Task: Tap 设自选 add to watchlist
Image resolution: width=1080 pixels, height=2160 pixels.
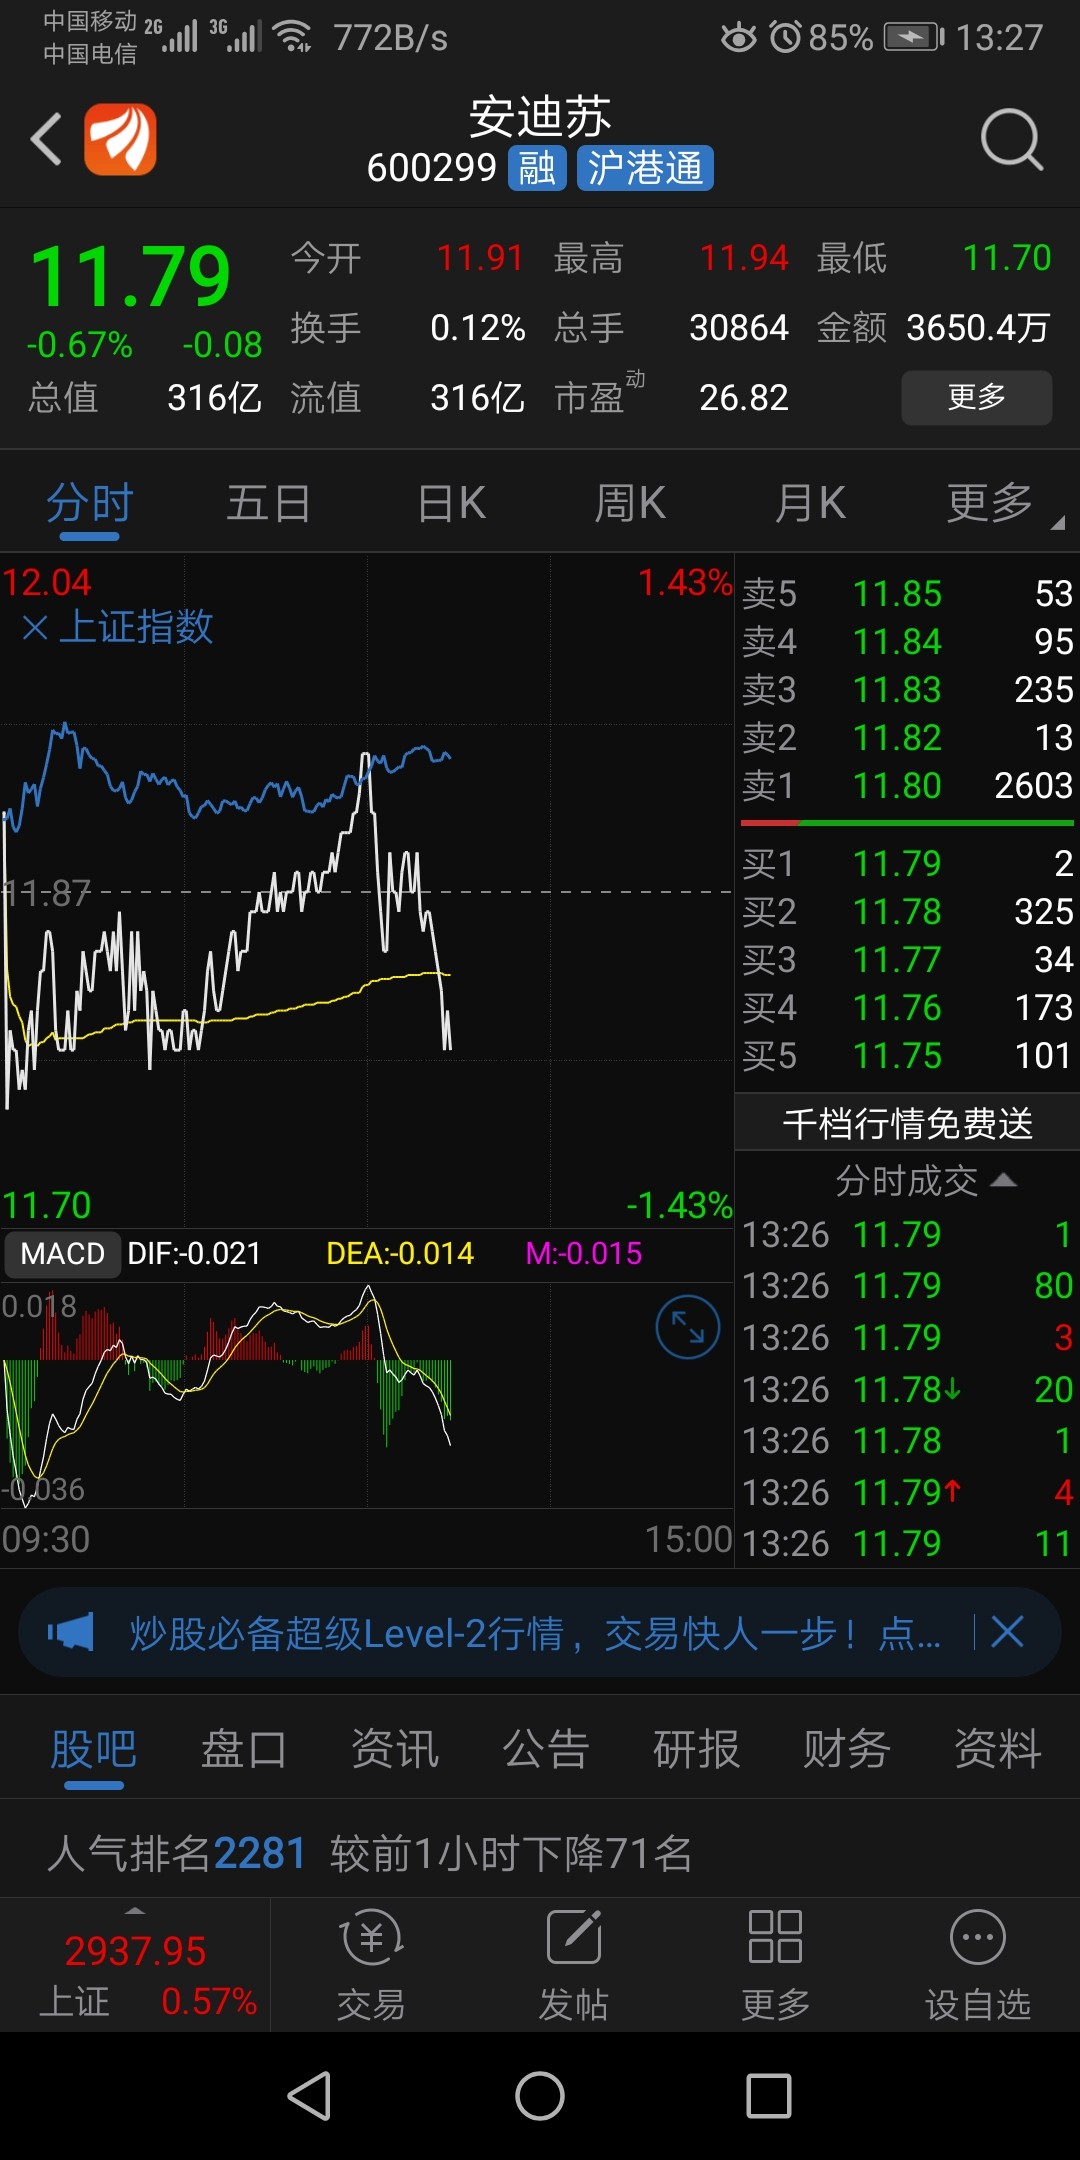Action: coord(977,1966)
